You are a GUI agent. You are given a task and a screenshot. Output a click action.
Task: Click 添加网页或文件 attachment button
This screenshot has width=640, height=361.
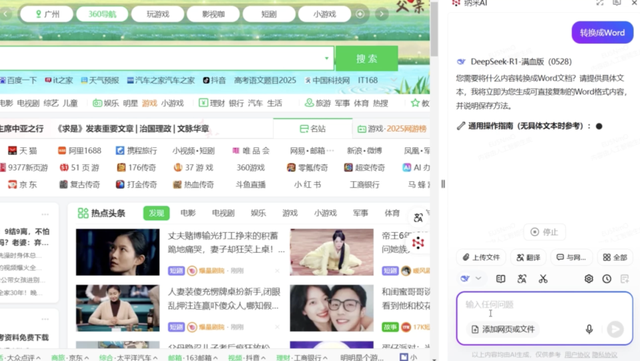coord(502,329)
